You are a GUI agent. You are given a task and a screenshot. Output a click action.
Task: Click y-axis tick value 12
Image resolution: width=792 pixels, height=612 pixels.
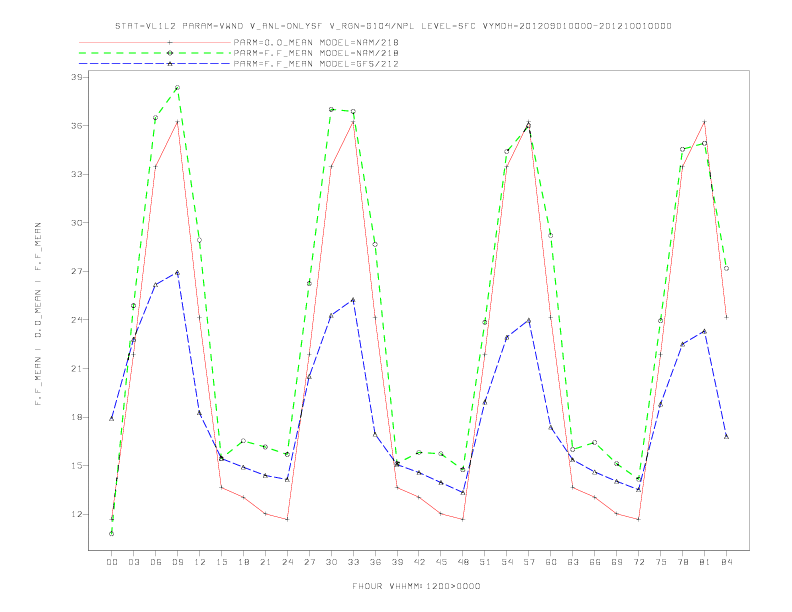click(76, 515)
